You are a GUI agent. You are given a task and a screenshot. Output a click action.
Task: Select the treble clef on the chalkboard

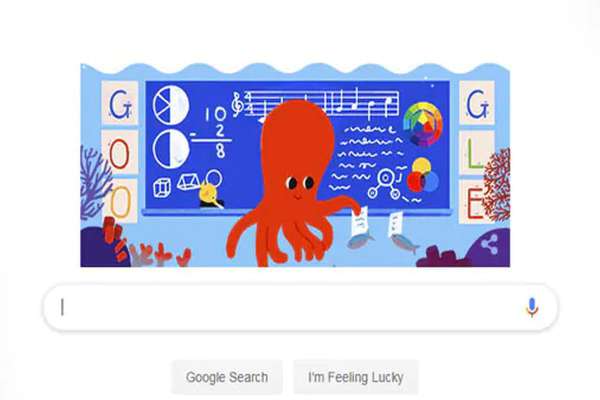pos(237,104)
